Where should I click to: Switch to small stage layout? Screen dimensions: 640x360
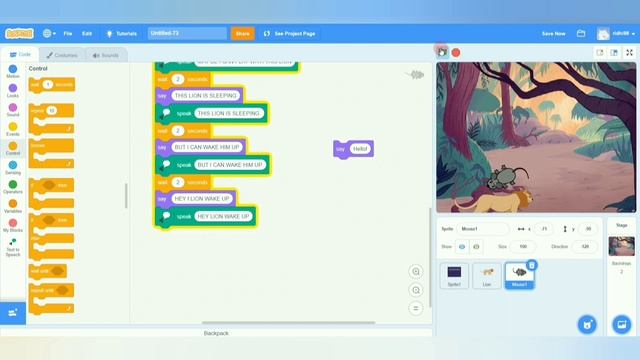click(600, 53)
